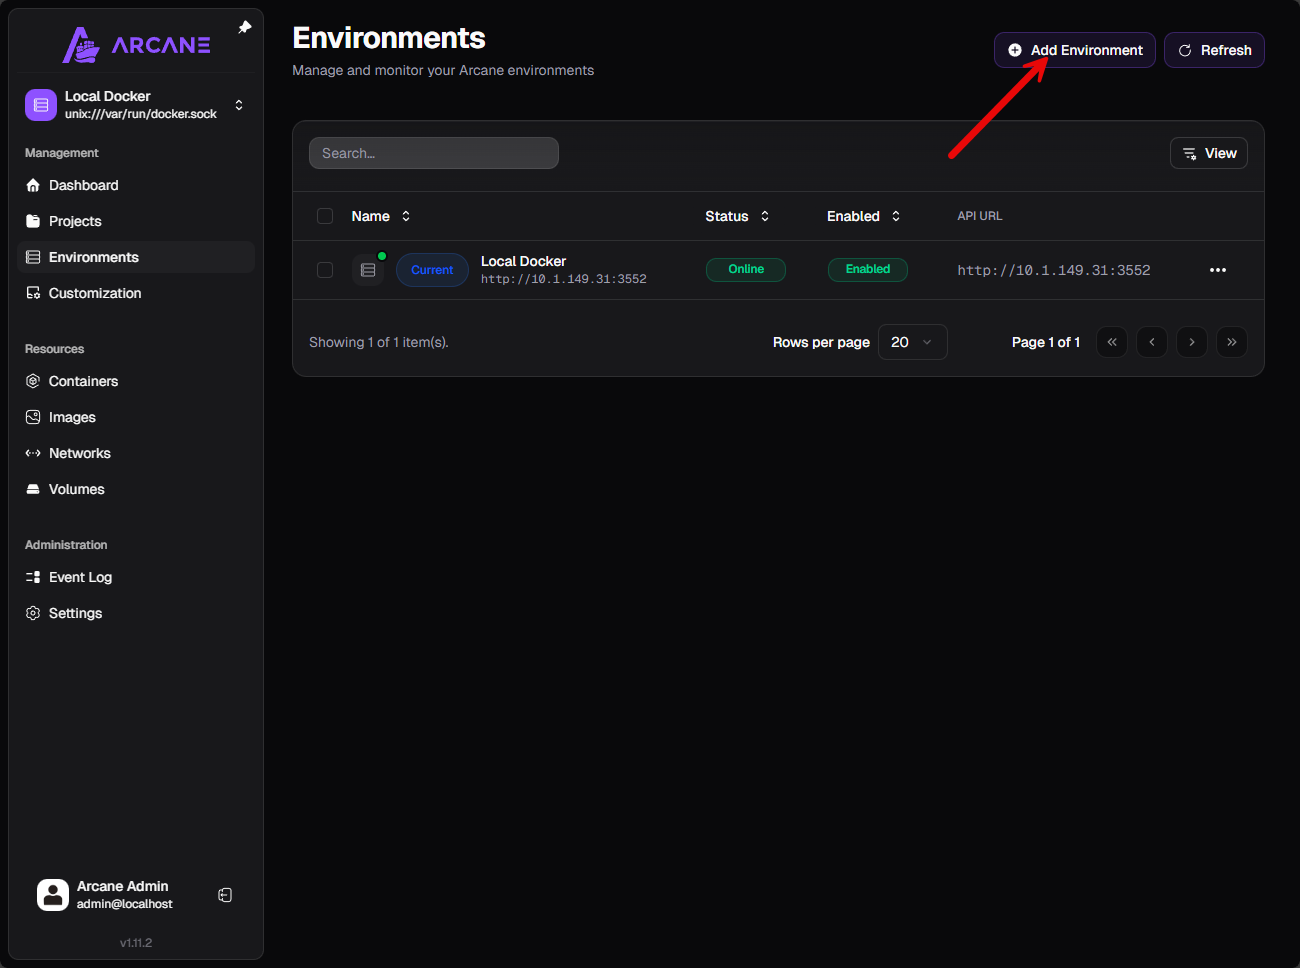Expand the Local Docker environment switcher
Screen dimensions: 1300x968
pyautogui.click(x=239, y=105)
